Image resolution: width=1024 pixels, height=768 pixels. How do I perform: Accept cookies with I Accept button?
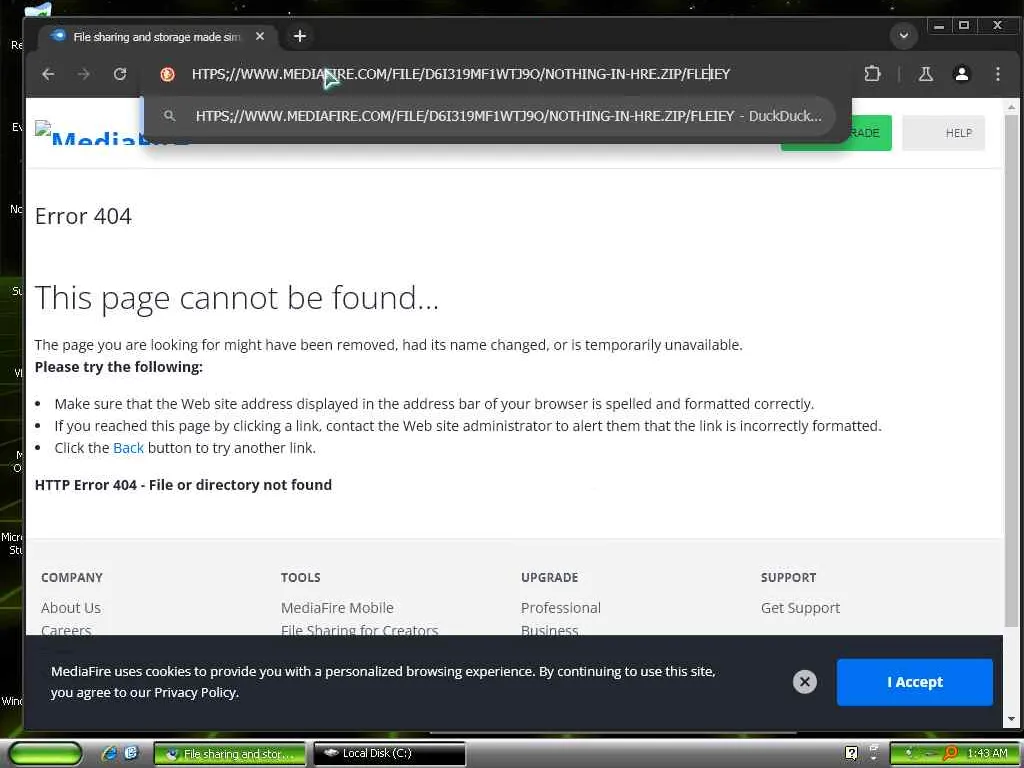pos(914,682)
